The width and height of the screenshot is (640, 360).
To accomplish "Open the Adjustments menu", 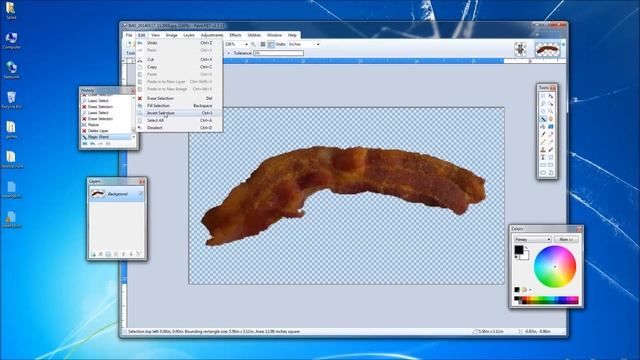I will pyautogui.click(x=212, y=35).
